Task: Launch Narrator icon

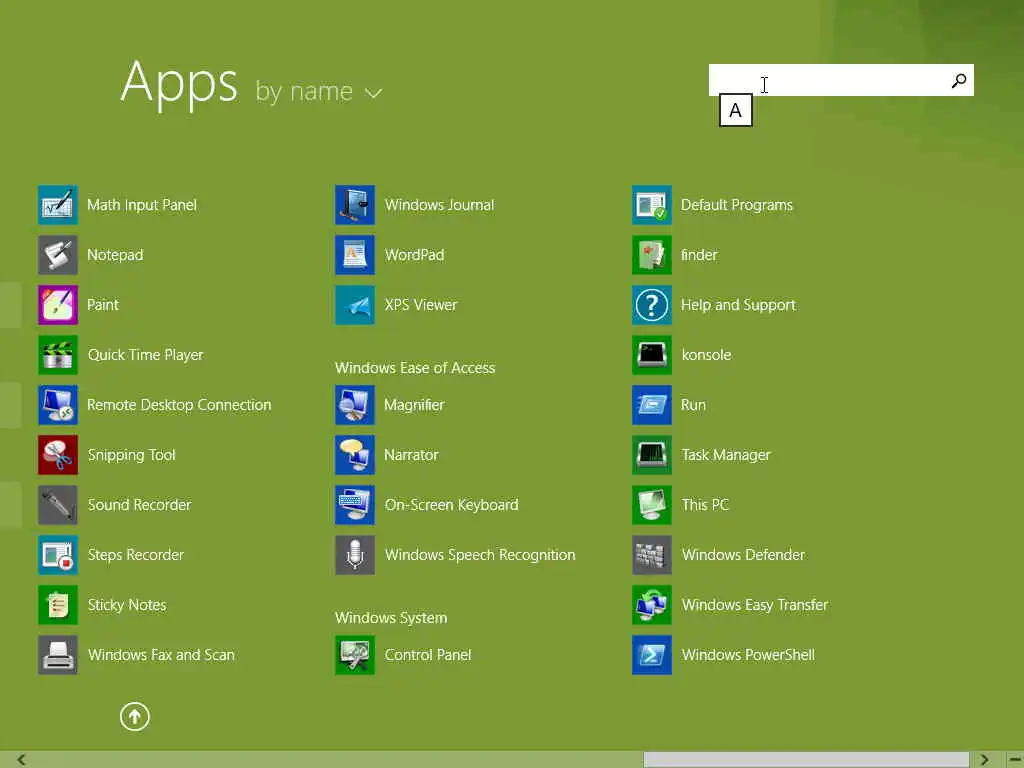Action: [x=355, y=455]
